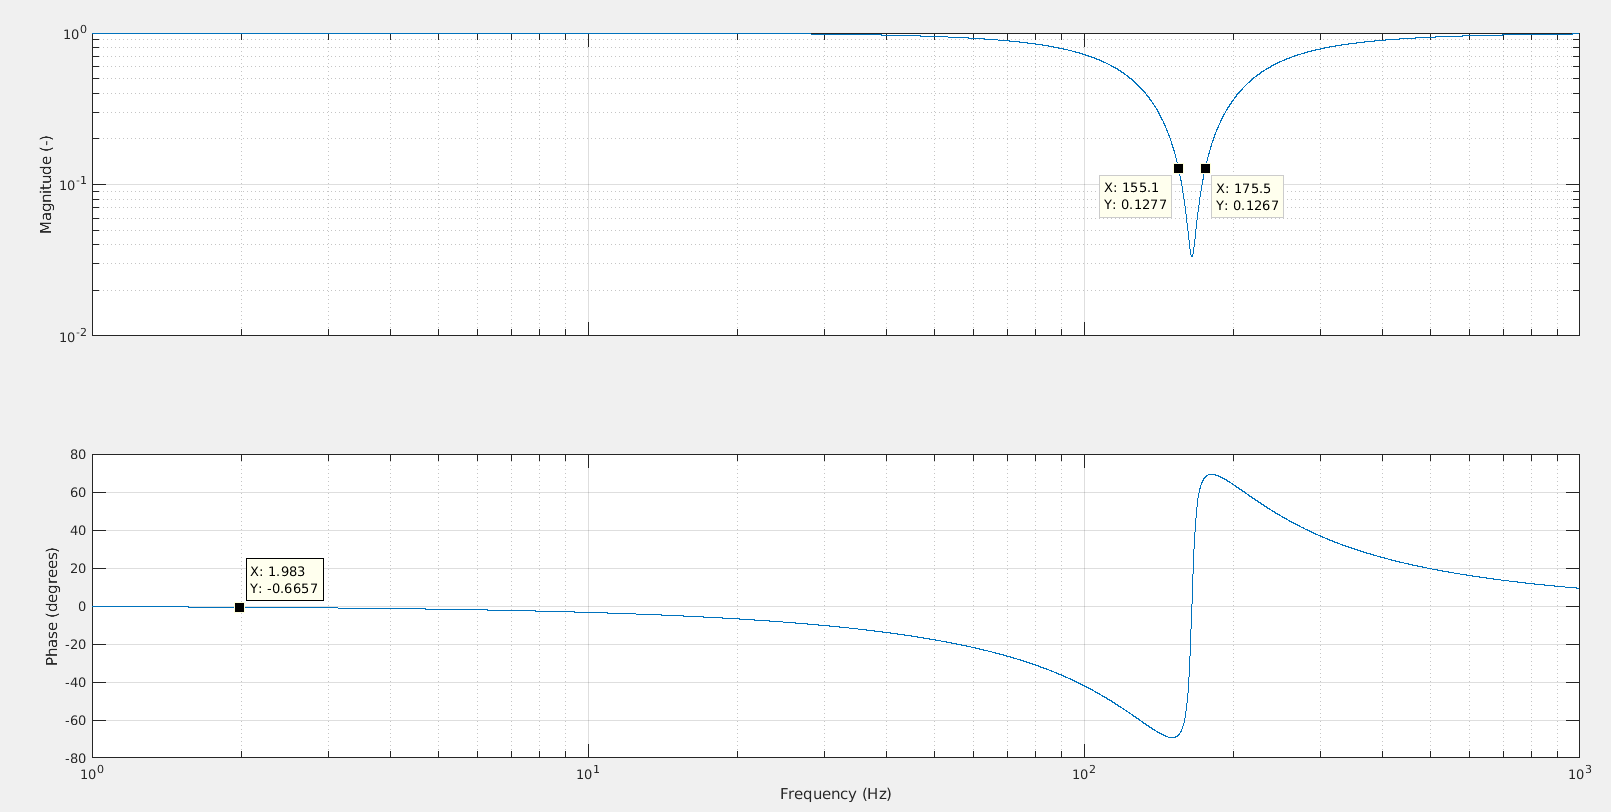
Task: Click the data tip box reading Y: 0.1267
Action: 1247,197
